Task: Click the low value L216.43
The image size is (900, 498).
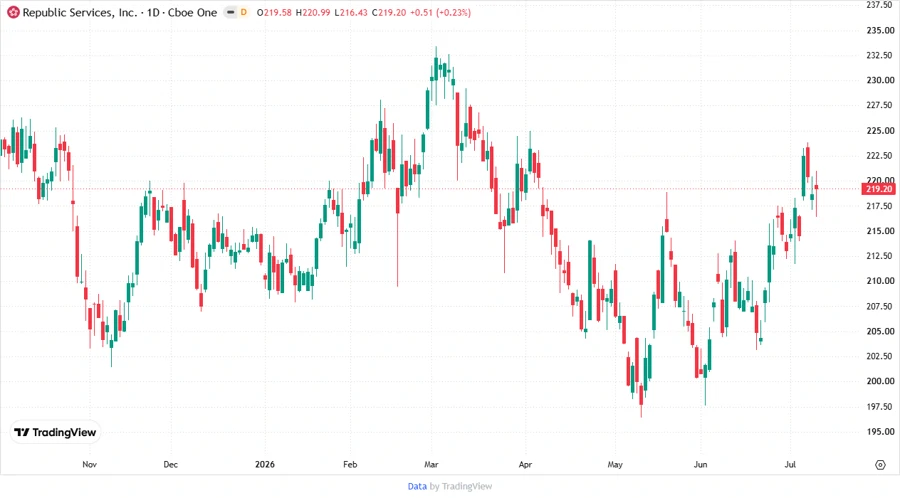Action: [x=351, y=12]
